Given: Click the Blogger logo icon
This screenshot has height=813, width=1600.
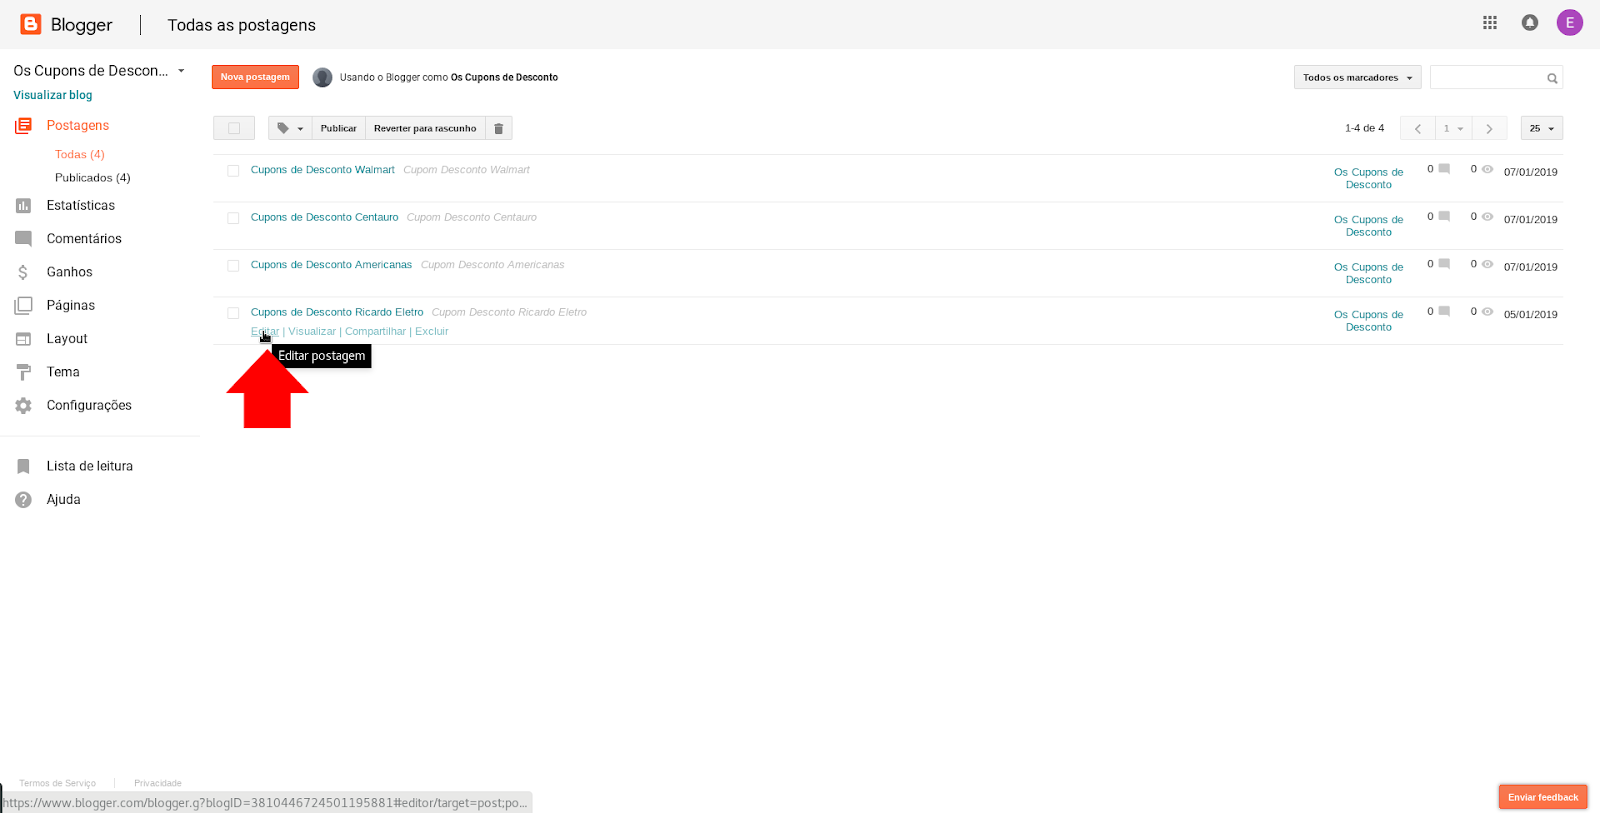Looking at the screenshot, I should 31,24.
